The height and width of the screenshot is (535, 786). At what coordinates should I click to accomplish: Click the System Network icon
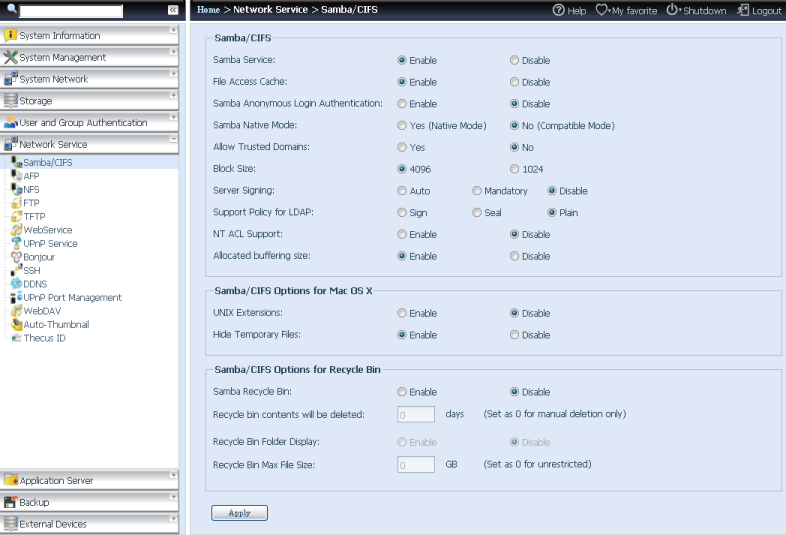[10, 79]
